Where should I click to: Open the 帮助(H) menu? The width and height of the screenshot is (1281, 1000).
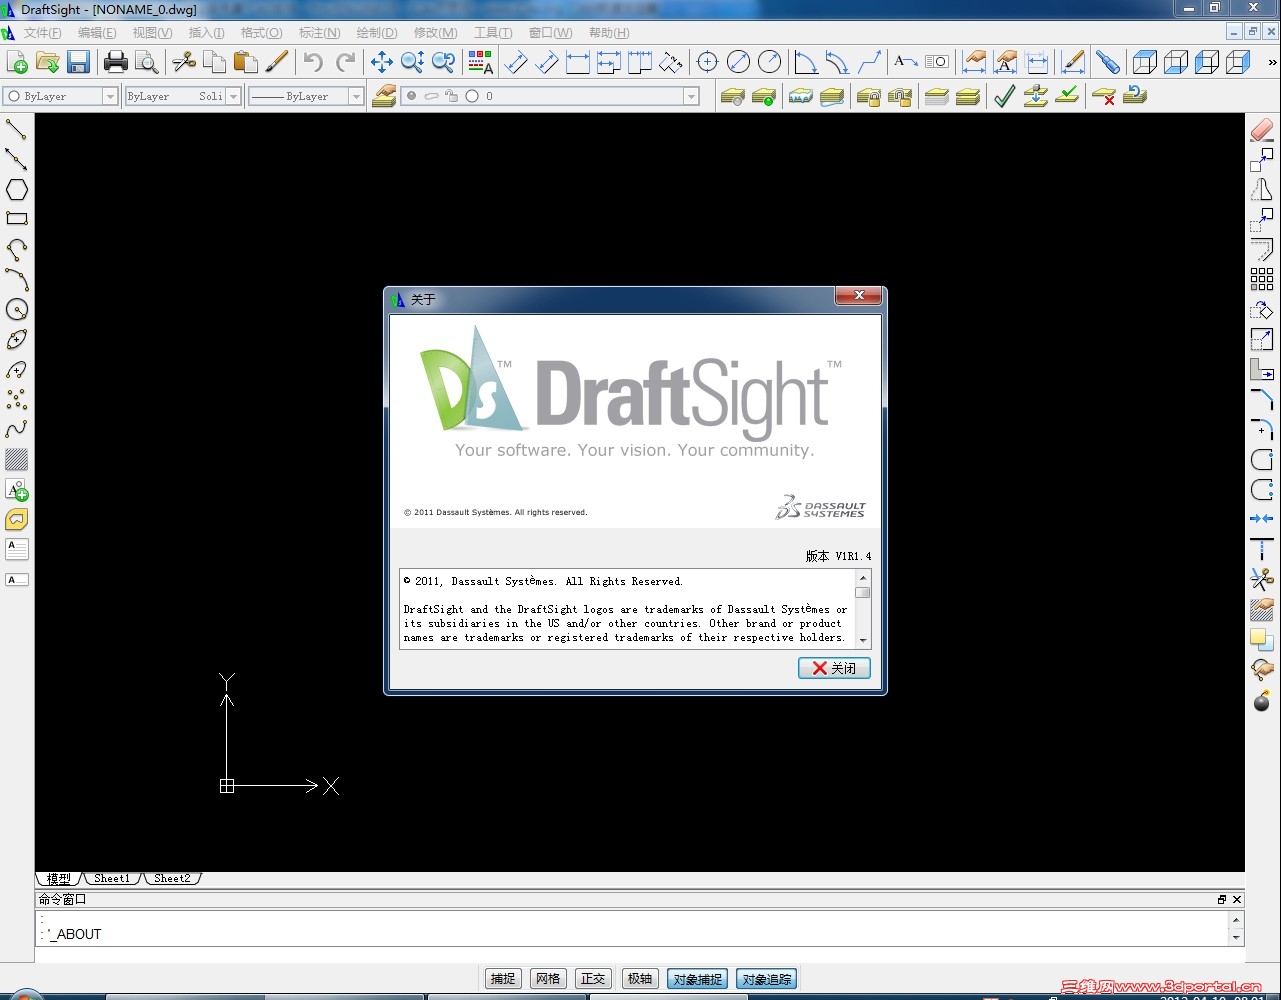point(609,33)
